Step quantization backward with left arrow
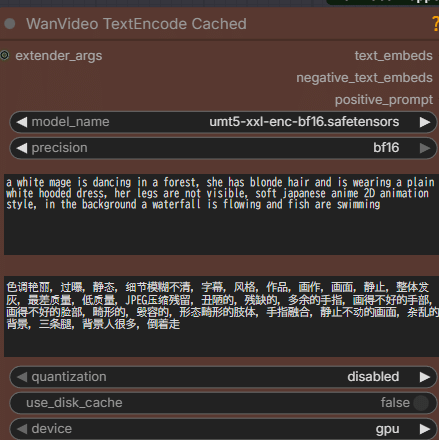The width and height of the screenshot is (439, 440). coord(22,377)
